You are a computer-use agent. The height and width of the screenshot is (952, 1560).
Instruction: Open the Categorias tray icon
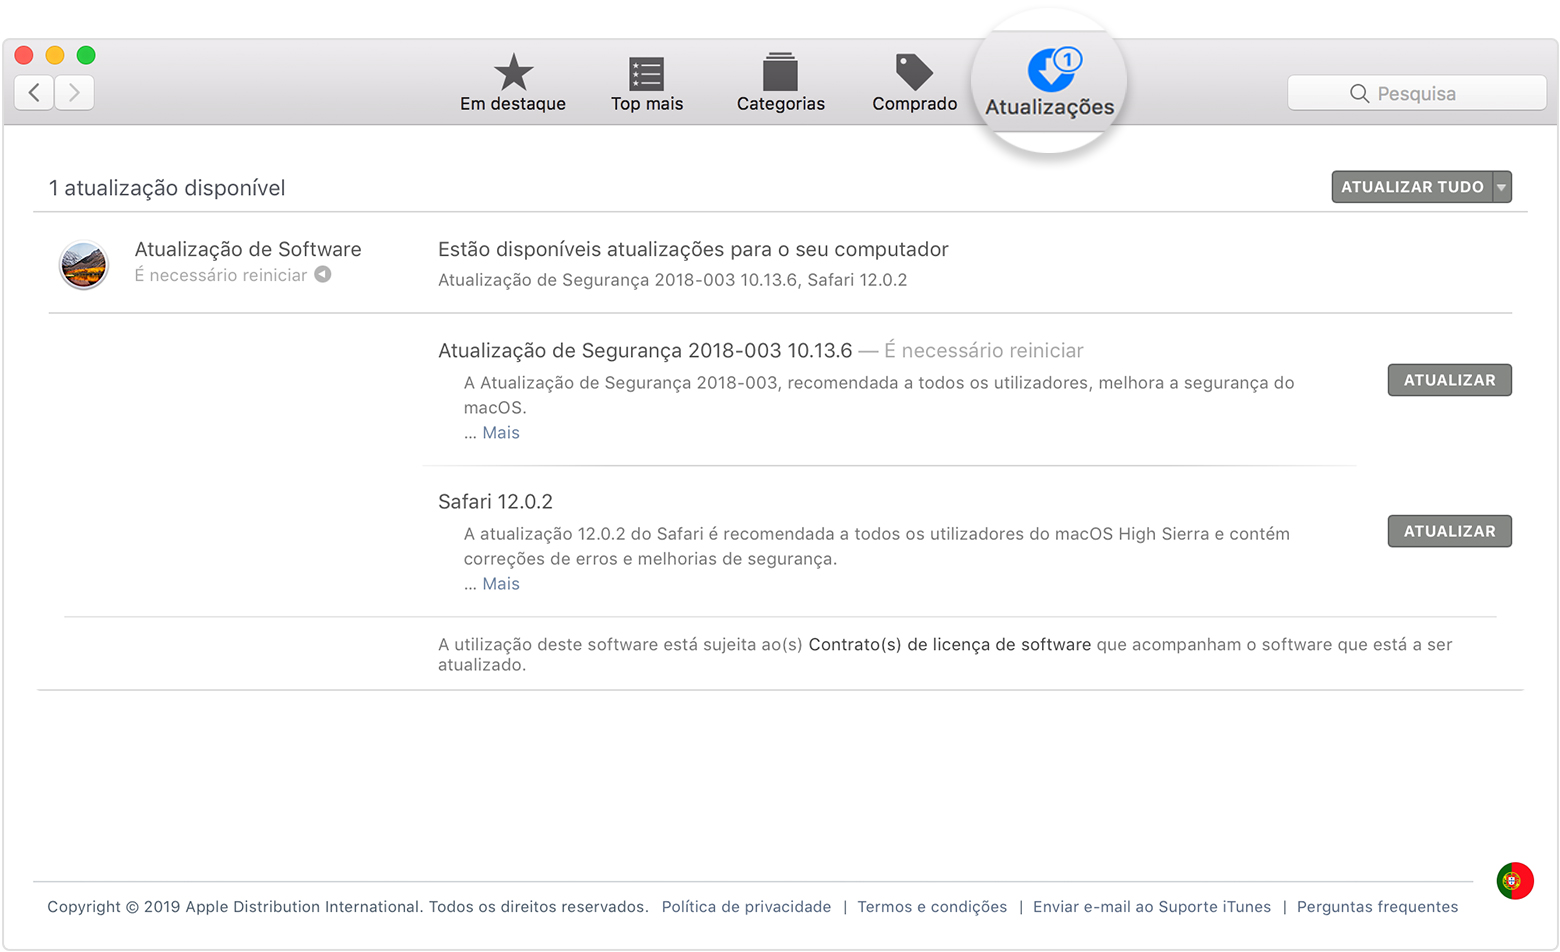[x=780, y=73]
